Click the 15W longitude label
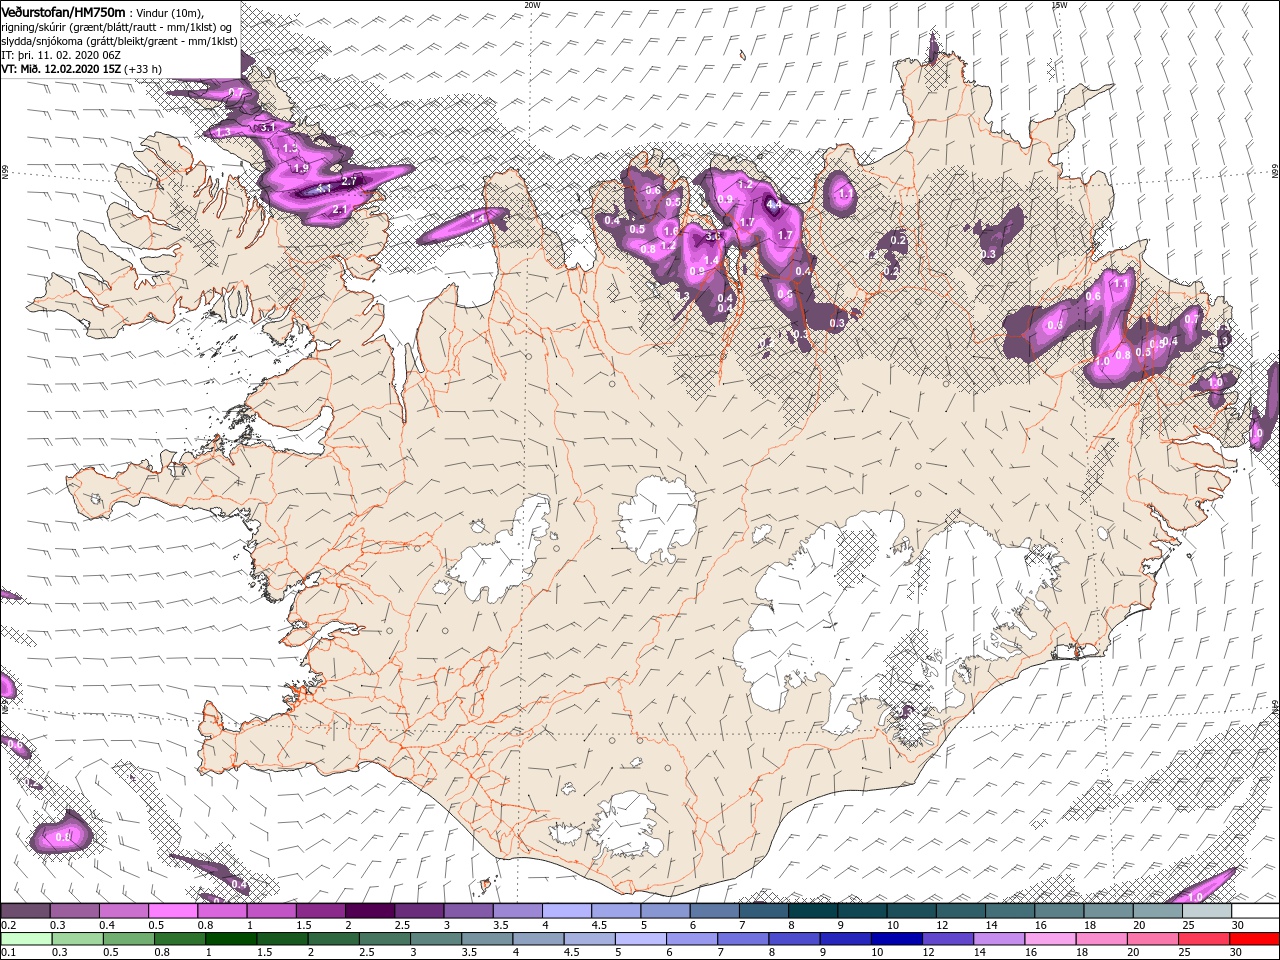The width and height of the screenshot is (1280, 960). 1059,4
